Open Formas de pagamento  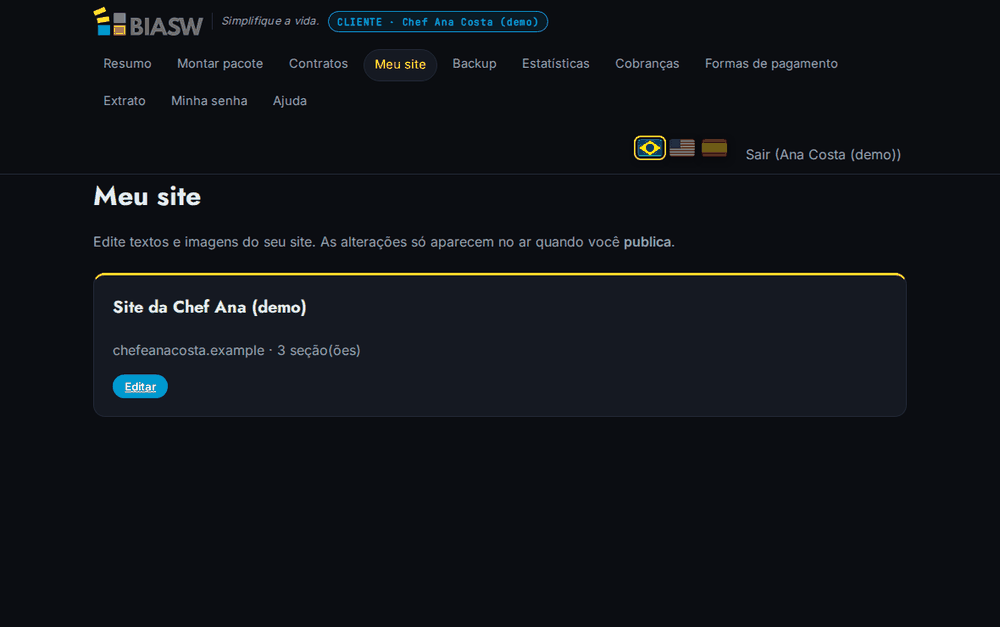tap(771, 64)
